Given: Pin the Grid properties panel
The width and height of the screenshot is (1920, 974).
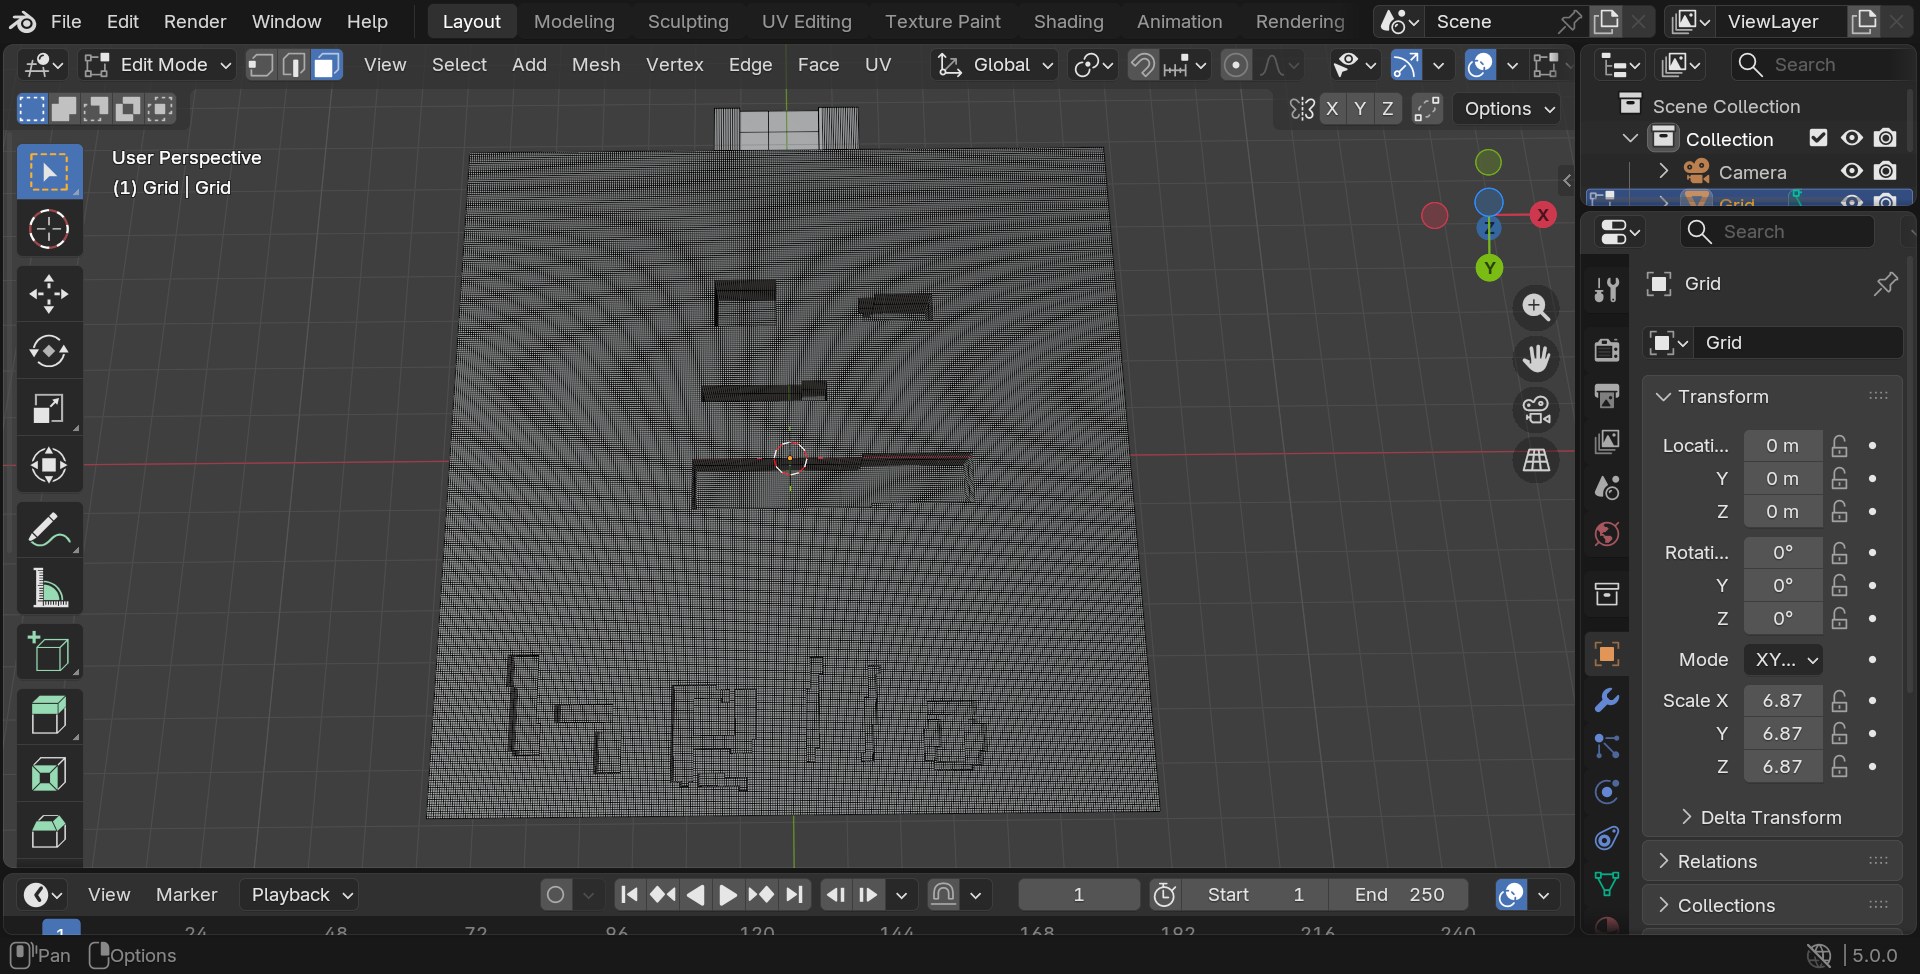Looking at the screenshot, I should [x=1885, y=284].
